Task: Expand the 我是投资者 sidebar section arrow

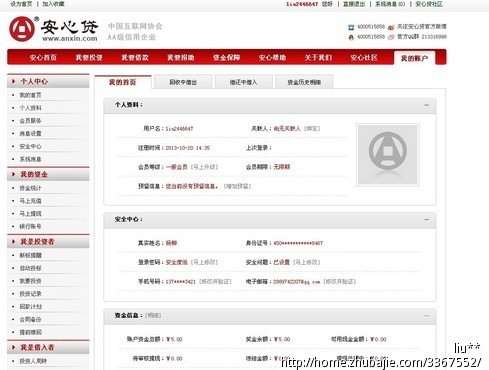Action: 14,242
